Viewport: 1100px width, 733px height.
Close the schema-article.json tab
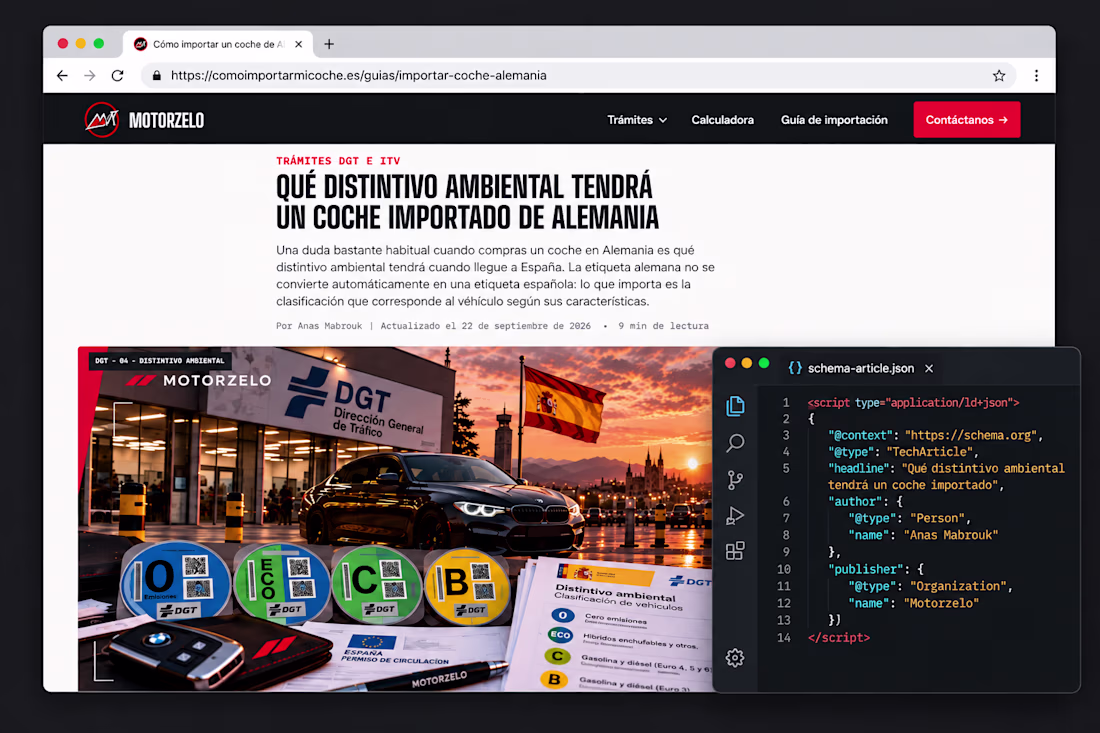[x=929, y=368]
